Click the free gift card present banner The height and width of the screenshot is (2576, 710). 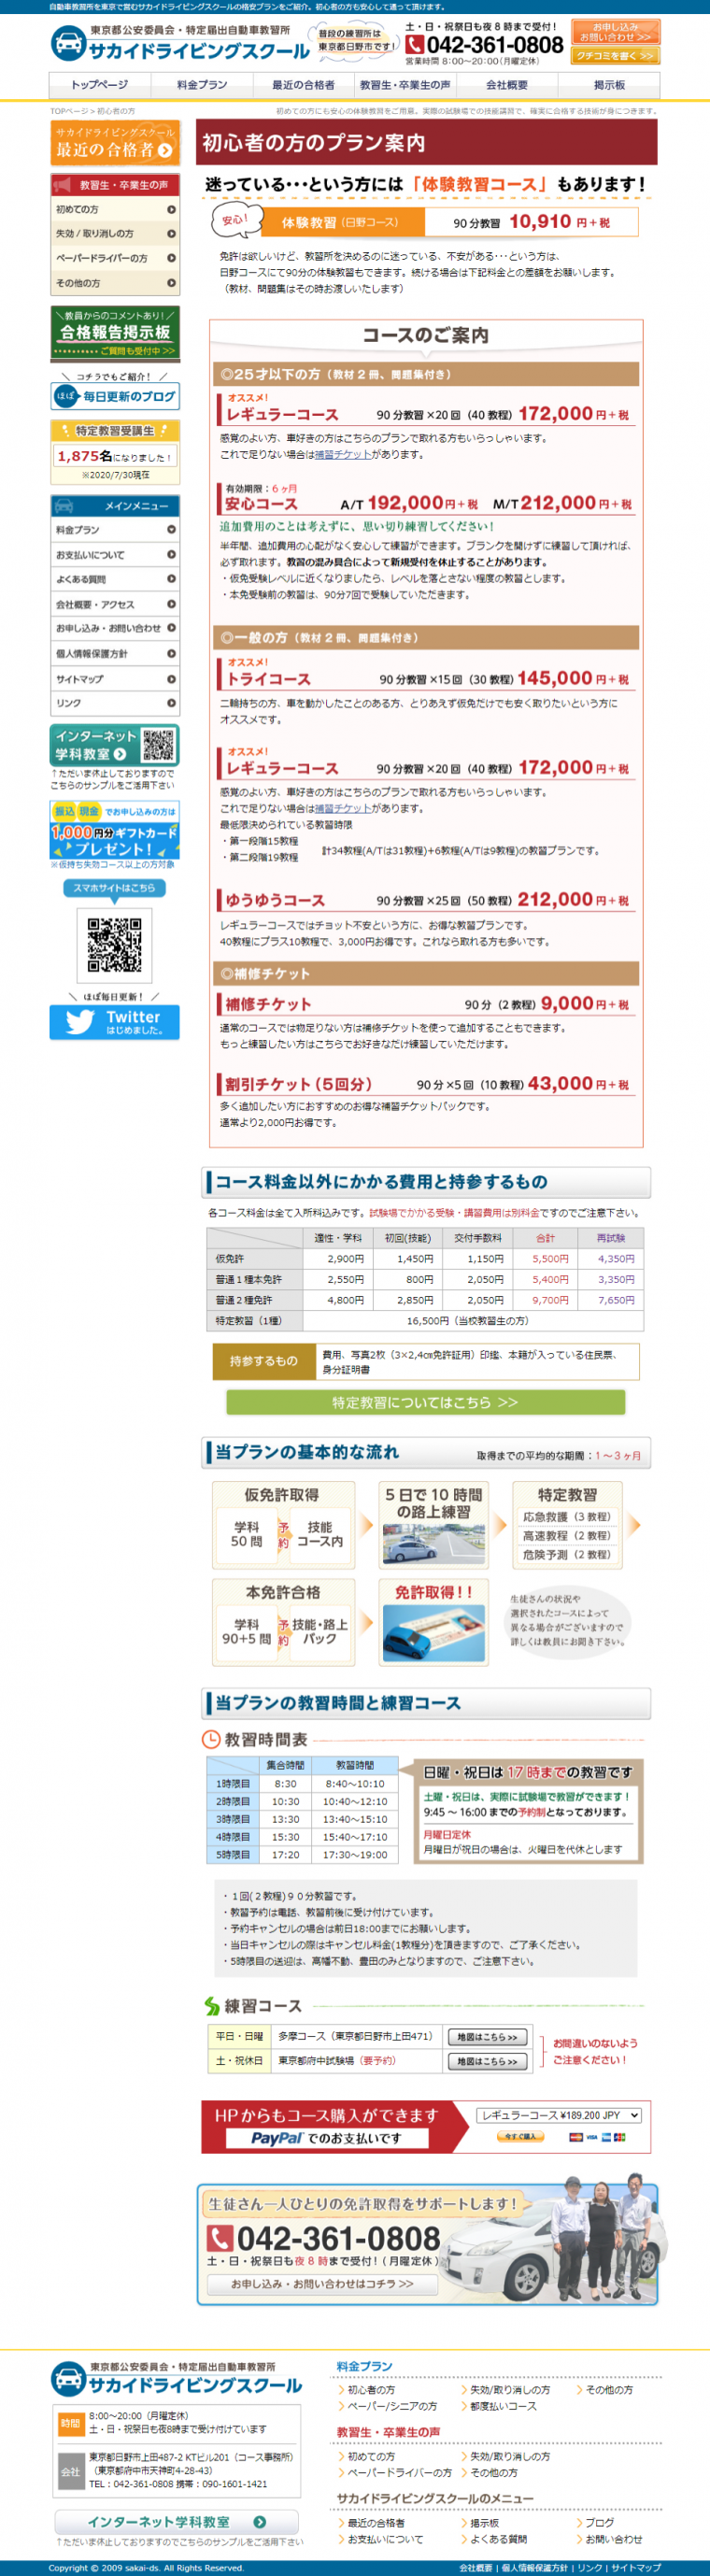tap(114, 829)
